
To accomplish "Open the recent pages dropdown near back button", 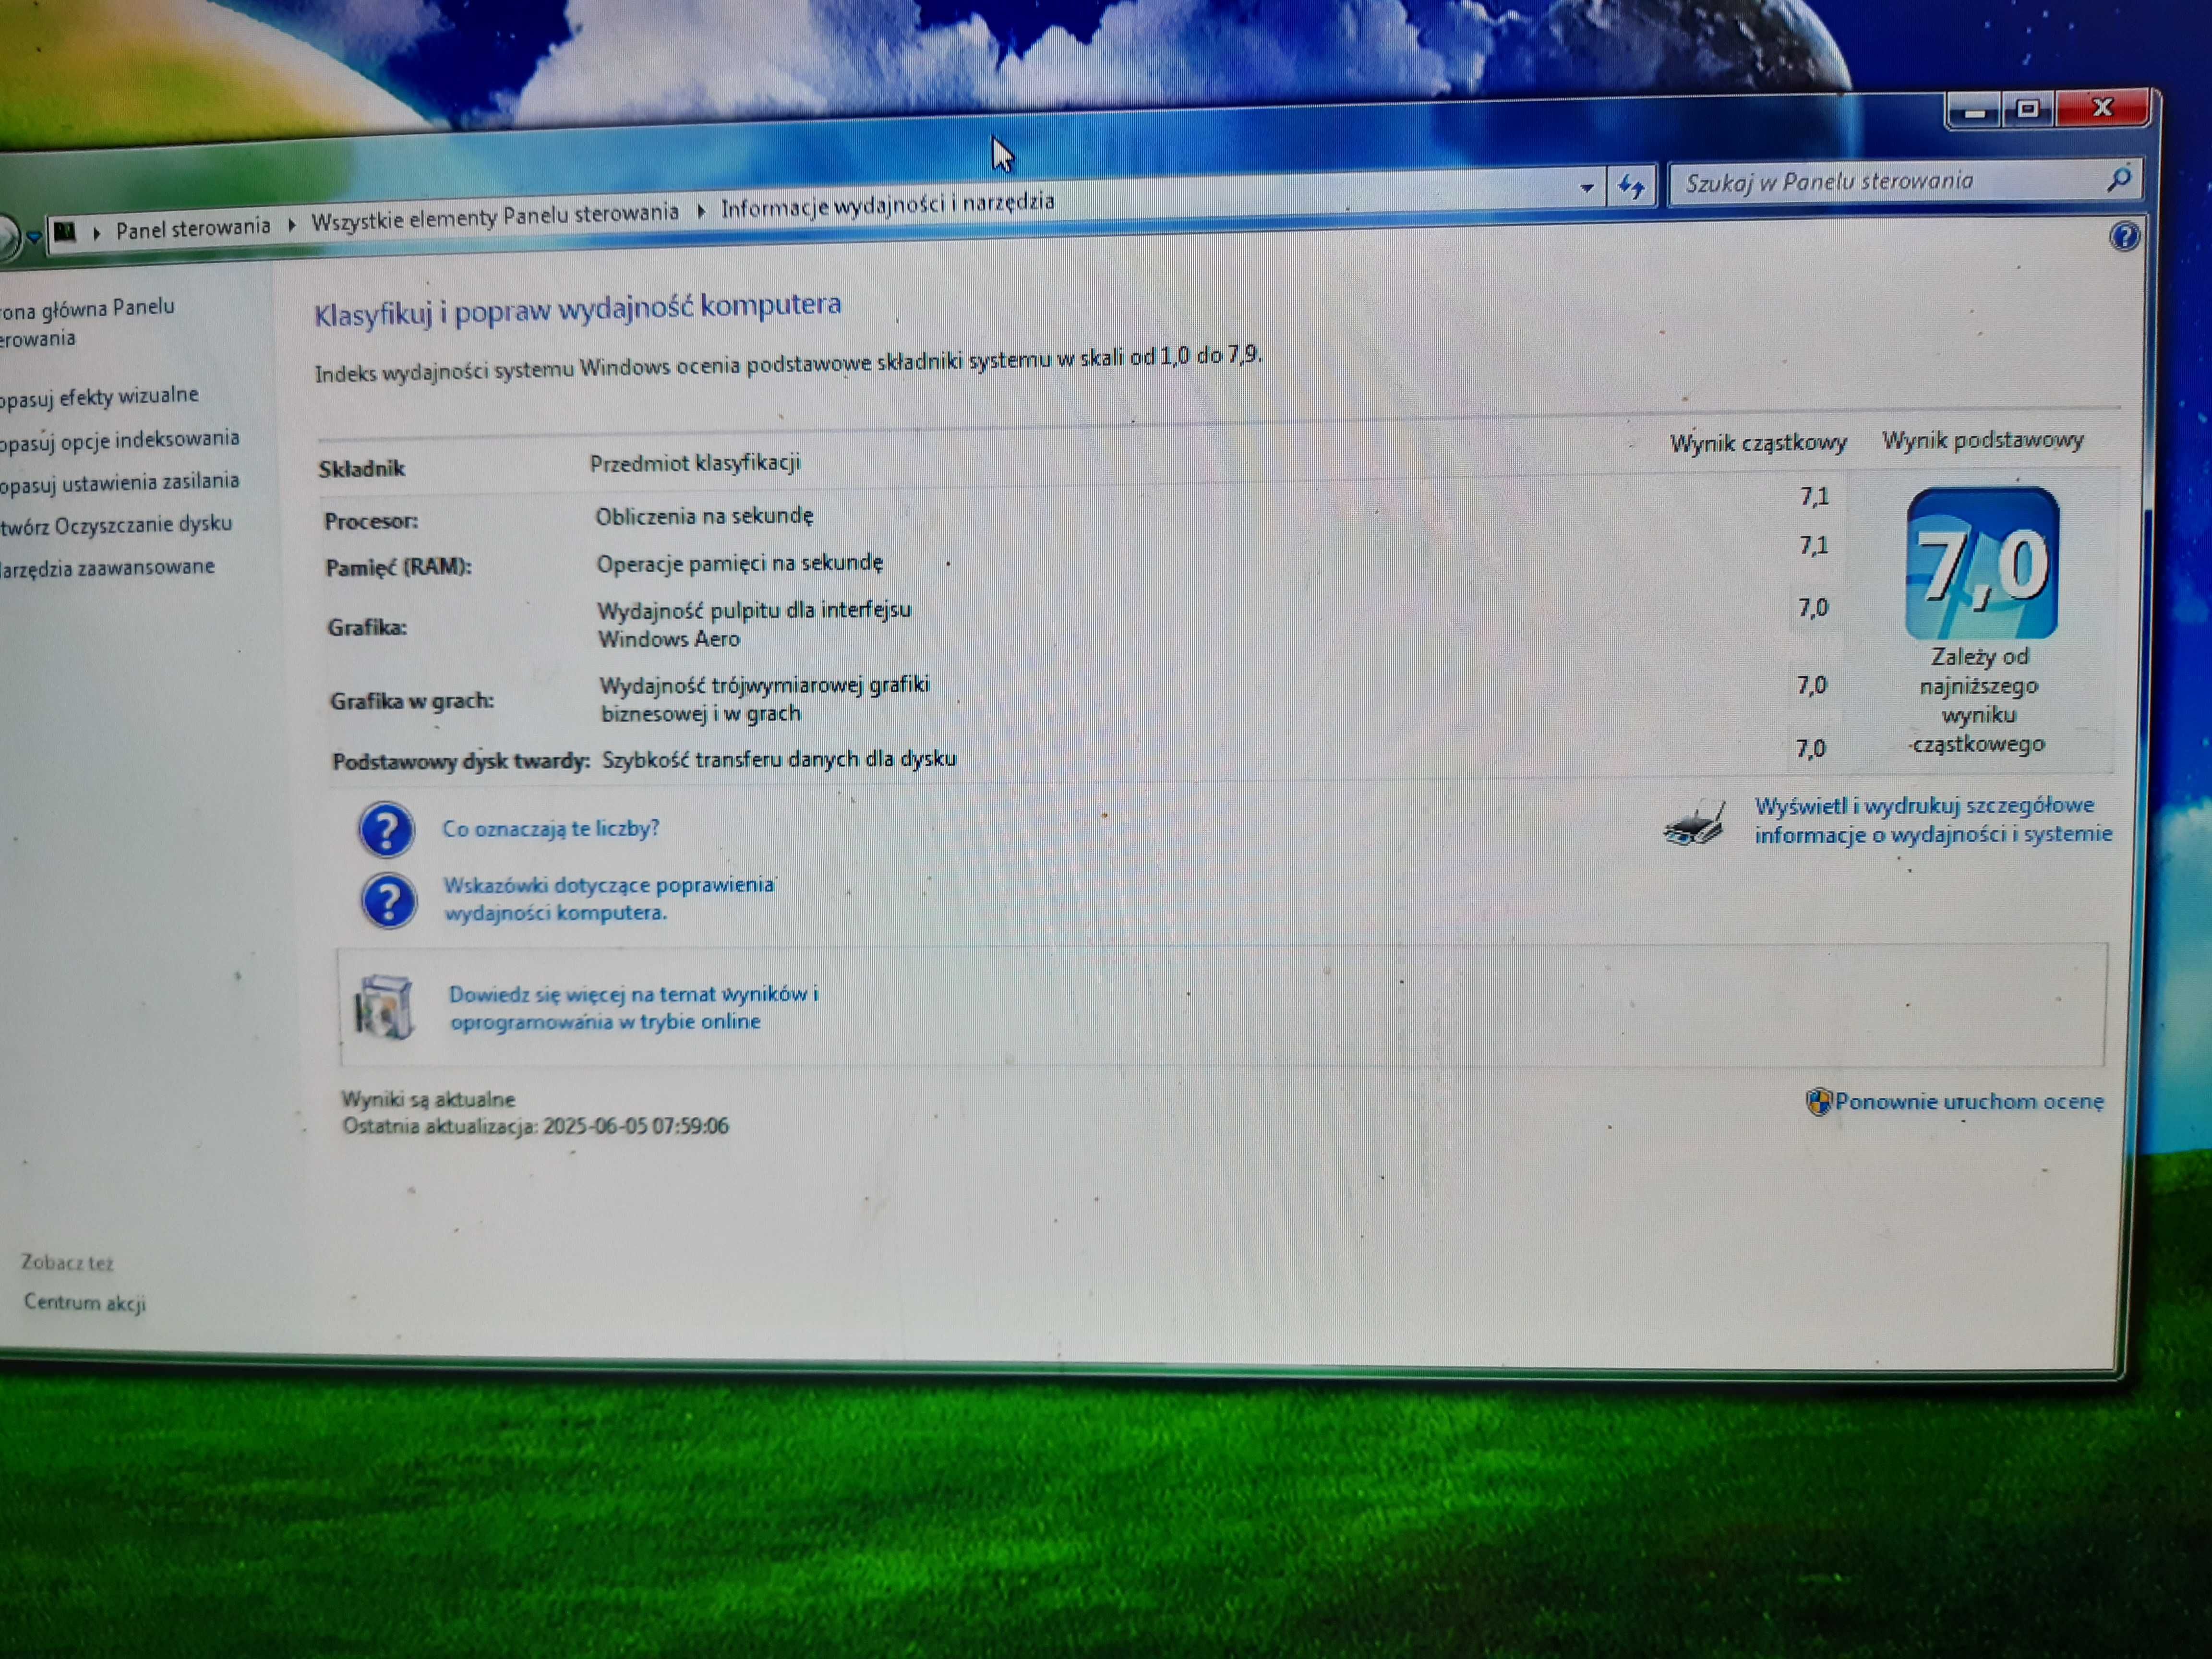I will pyautogui.click(x=33, y=237).
